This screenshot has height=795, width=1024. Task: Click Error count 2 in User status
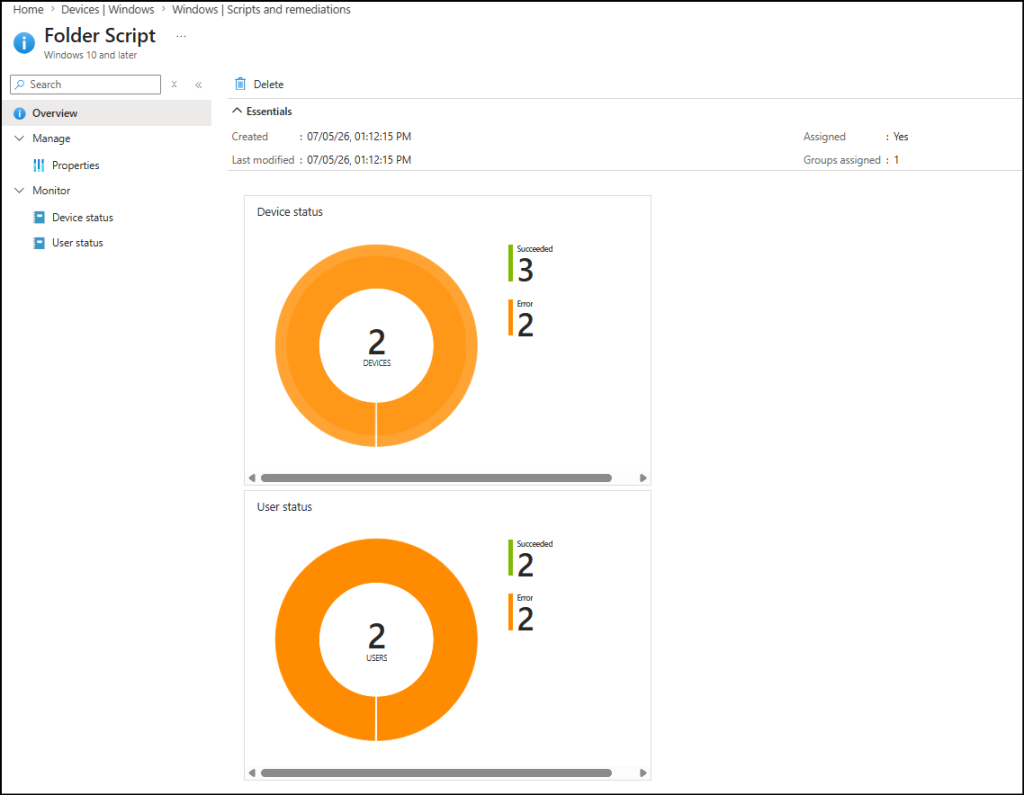click(x=525, y=619)
